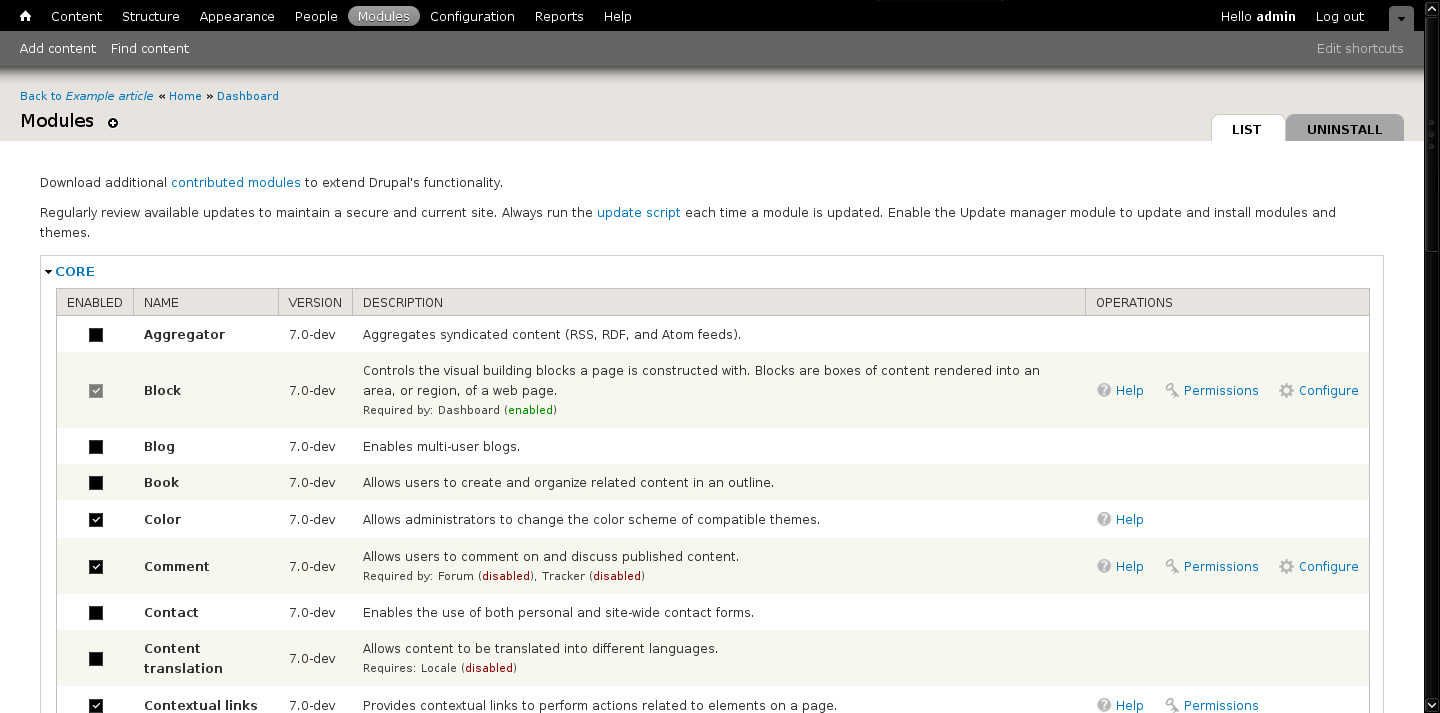The width and height of the screenshot is (1440, 713).
Task: Click the vertical scrollbar on the right
Action: coord(1431,400)
